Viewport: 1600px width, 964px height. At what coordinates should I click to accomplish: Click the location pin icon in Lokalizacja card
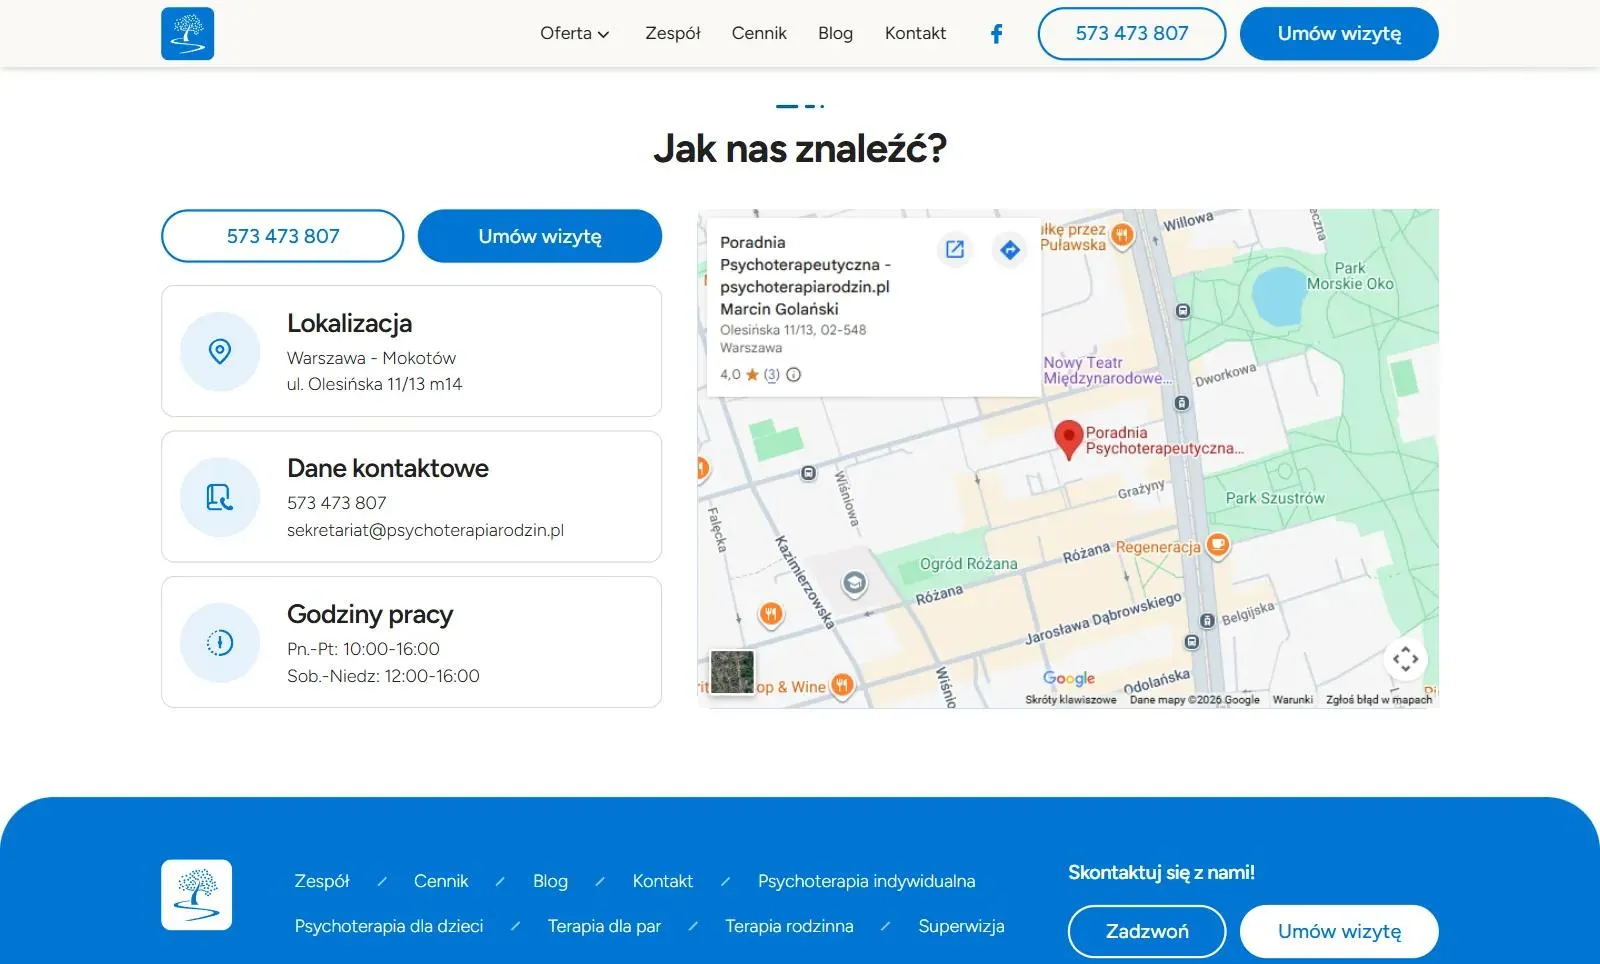(220, 351)
